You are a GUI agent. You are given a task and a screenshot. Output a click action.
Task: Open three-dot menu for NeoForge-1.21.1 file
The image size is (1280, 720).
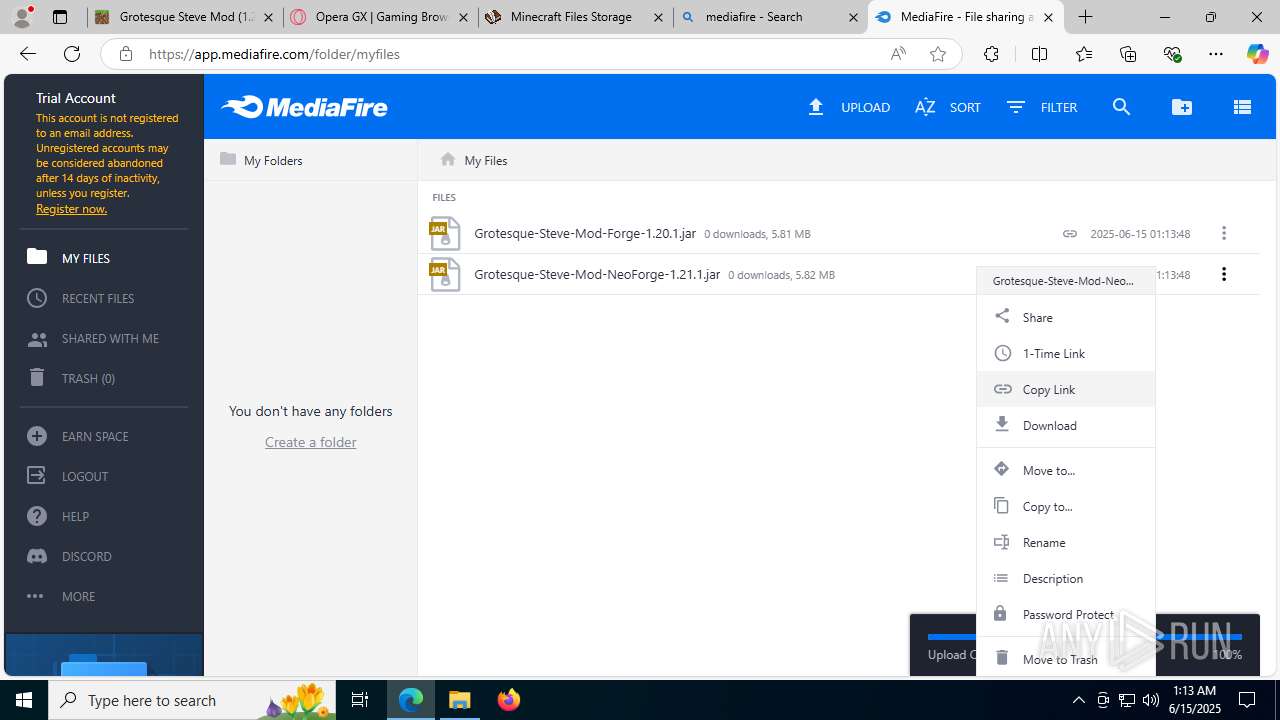pyautogui.click(x=1224, y=274)
